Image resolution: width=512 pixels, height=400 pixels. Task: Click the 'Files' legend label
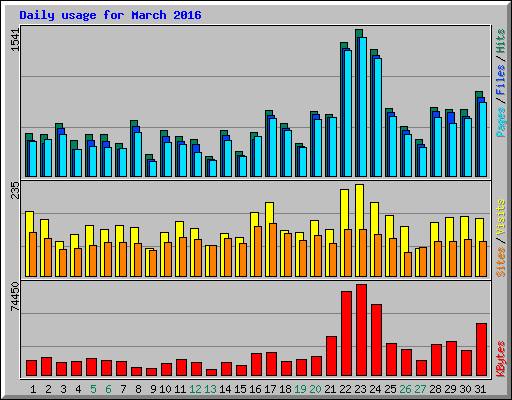point(501,79)
